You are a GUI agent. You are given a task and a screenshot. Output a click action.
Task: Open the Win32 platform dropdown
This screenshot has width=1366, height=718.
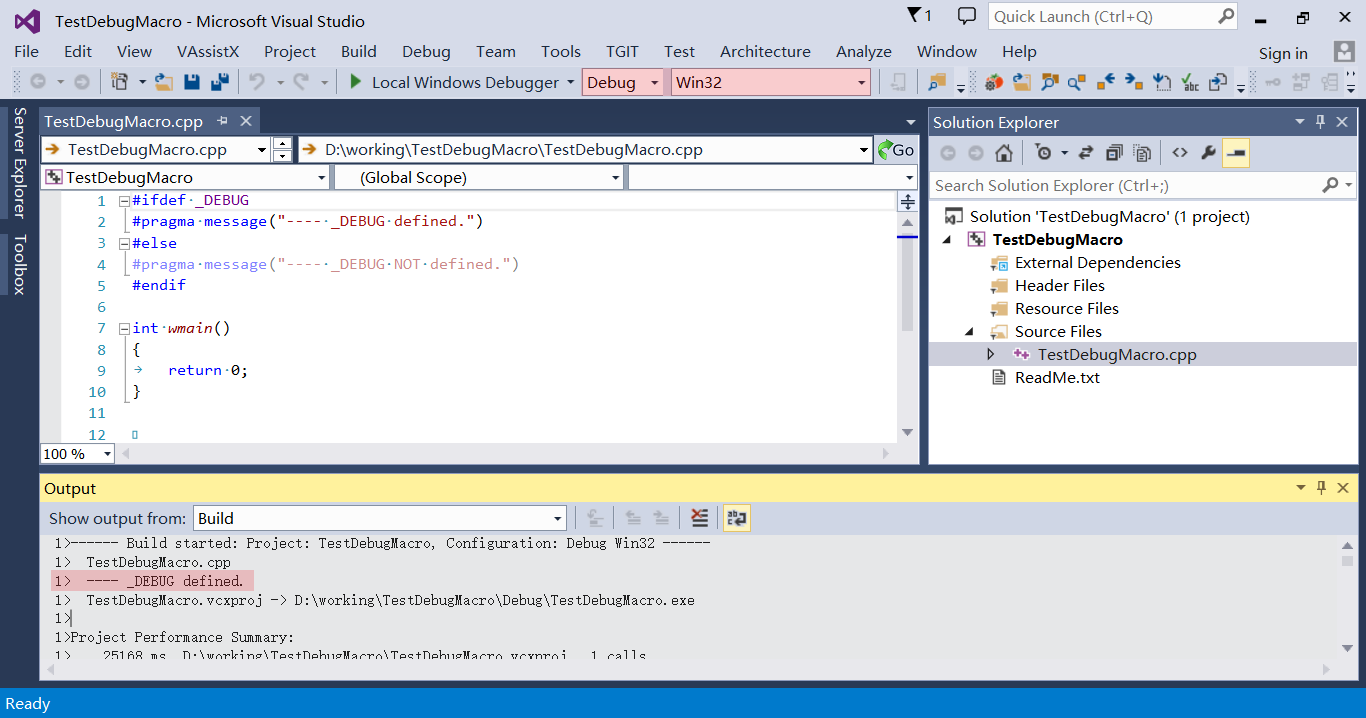coord(770,82)
